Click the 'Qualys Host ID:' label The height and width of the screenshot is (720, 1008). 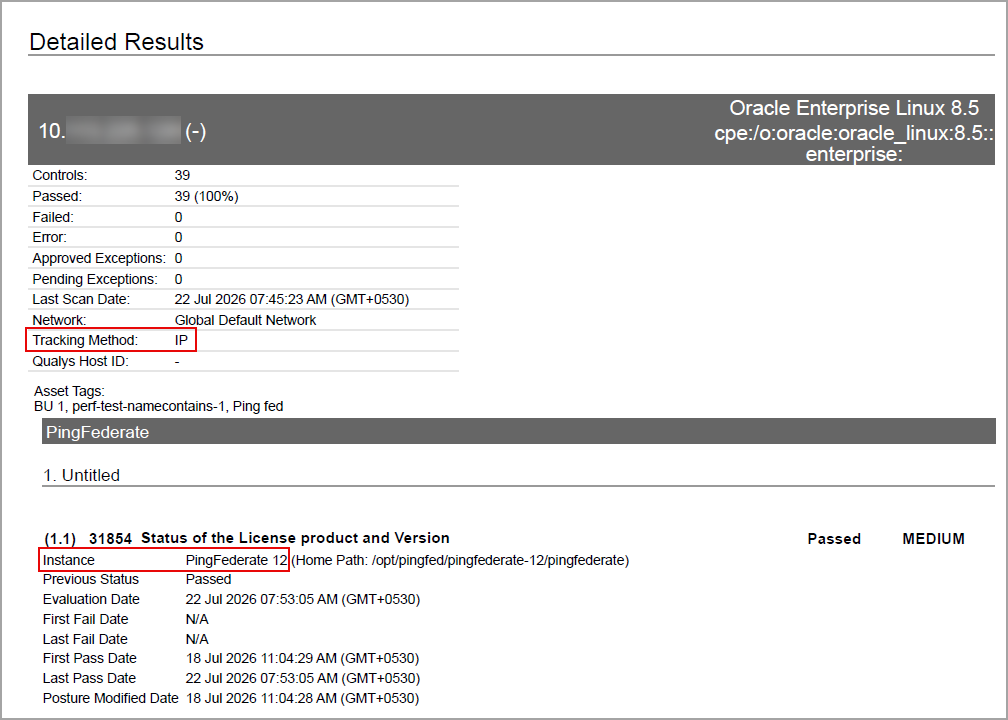pos(80,361)
